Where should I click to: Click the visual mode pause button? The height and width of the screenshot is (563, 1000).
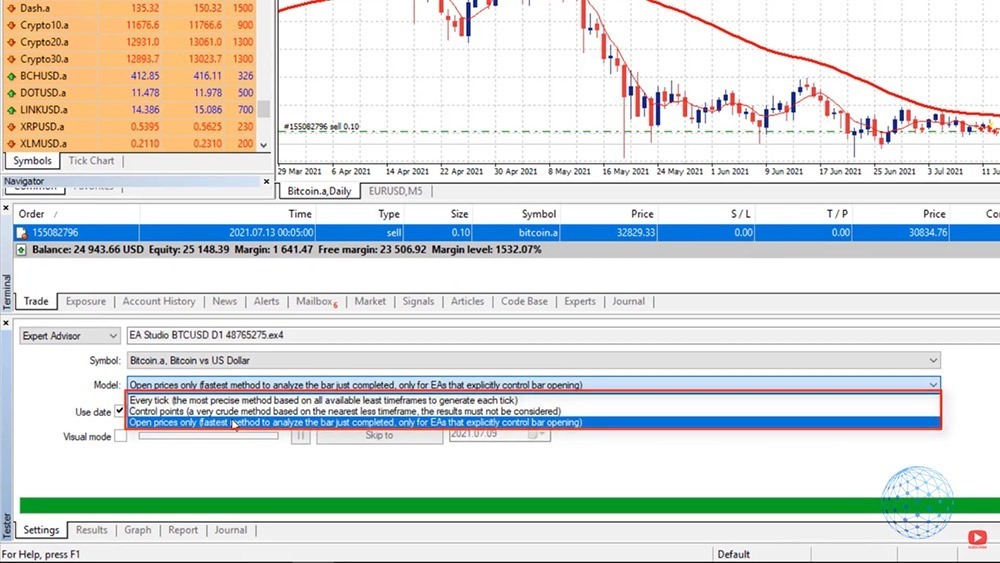tap(300, 435)
